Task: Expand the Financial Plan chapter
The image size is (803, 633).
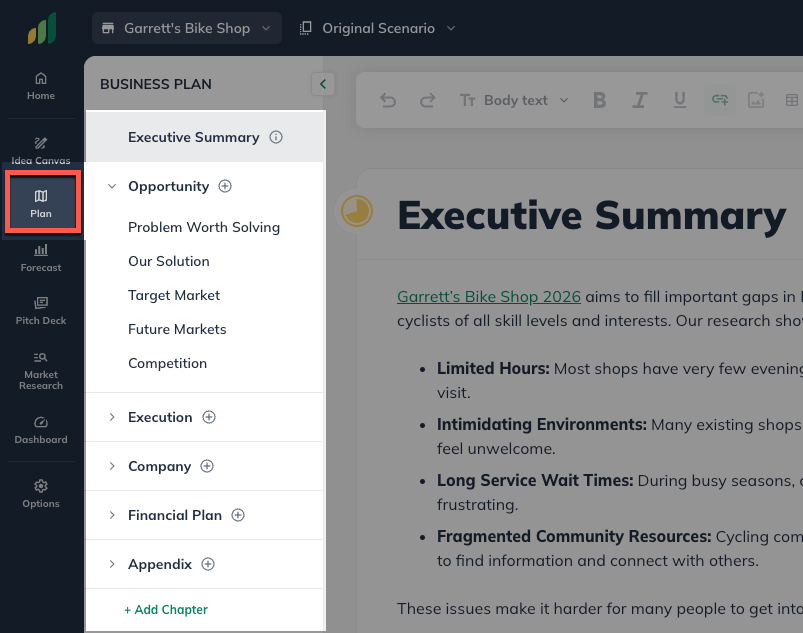Action: pyautogui.click(x=112, y=515)
